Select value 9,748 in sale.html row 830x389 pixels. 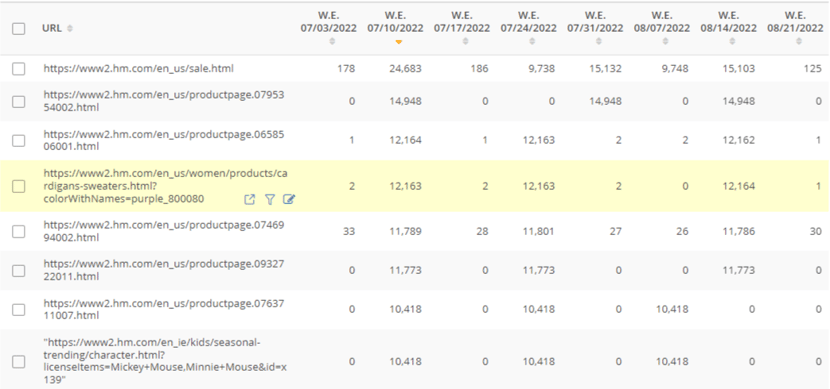click(x=675, y=69)
